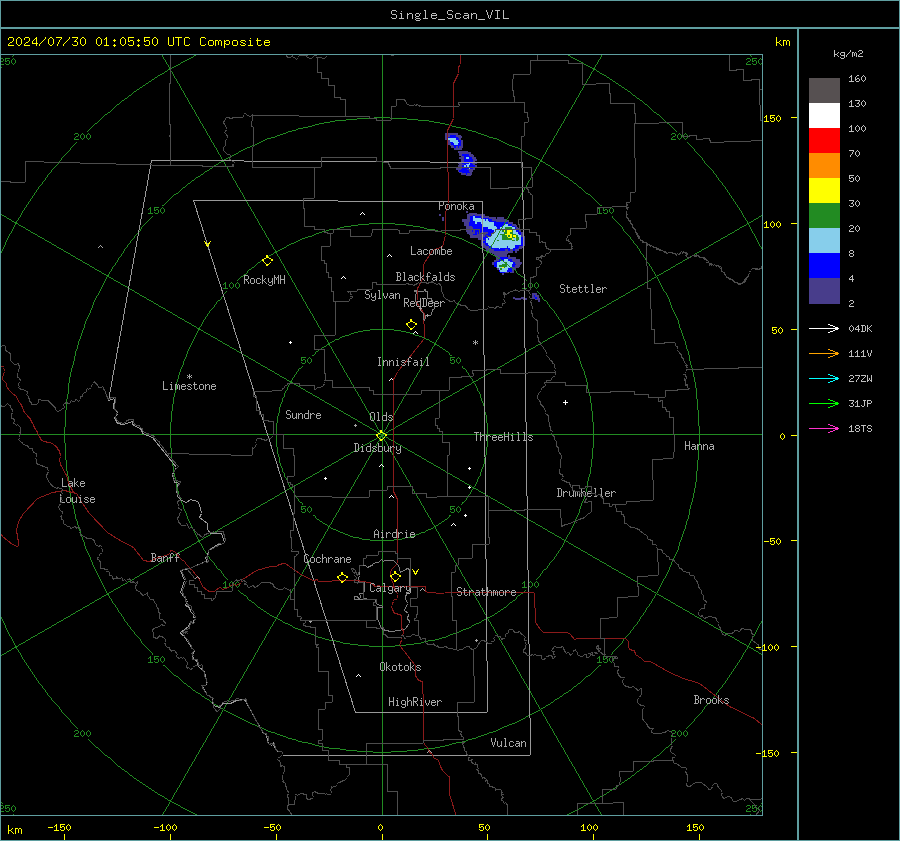
Task: Click the Banff town label
Action: (165, 558)
